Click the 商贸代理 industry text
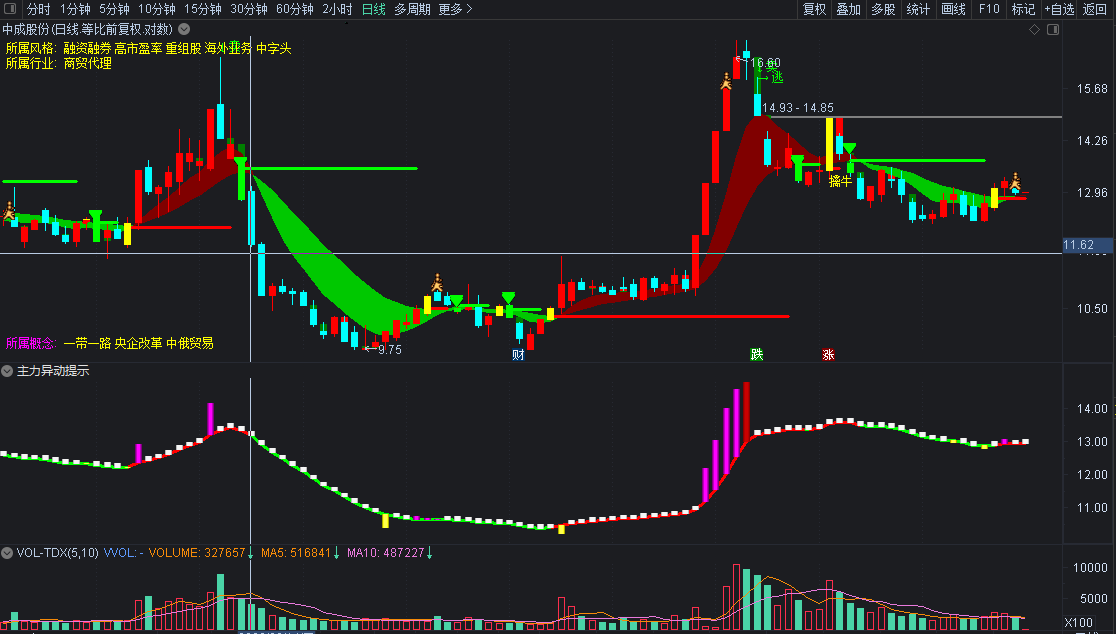Image resolution: width=1116 pixels, height=634 pixels. [88, 63]
